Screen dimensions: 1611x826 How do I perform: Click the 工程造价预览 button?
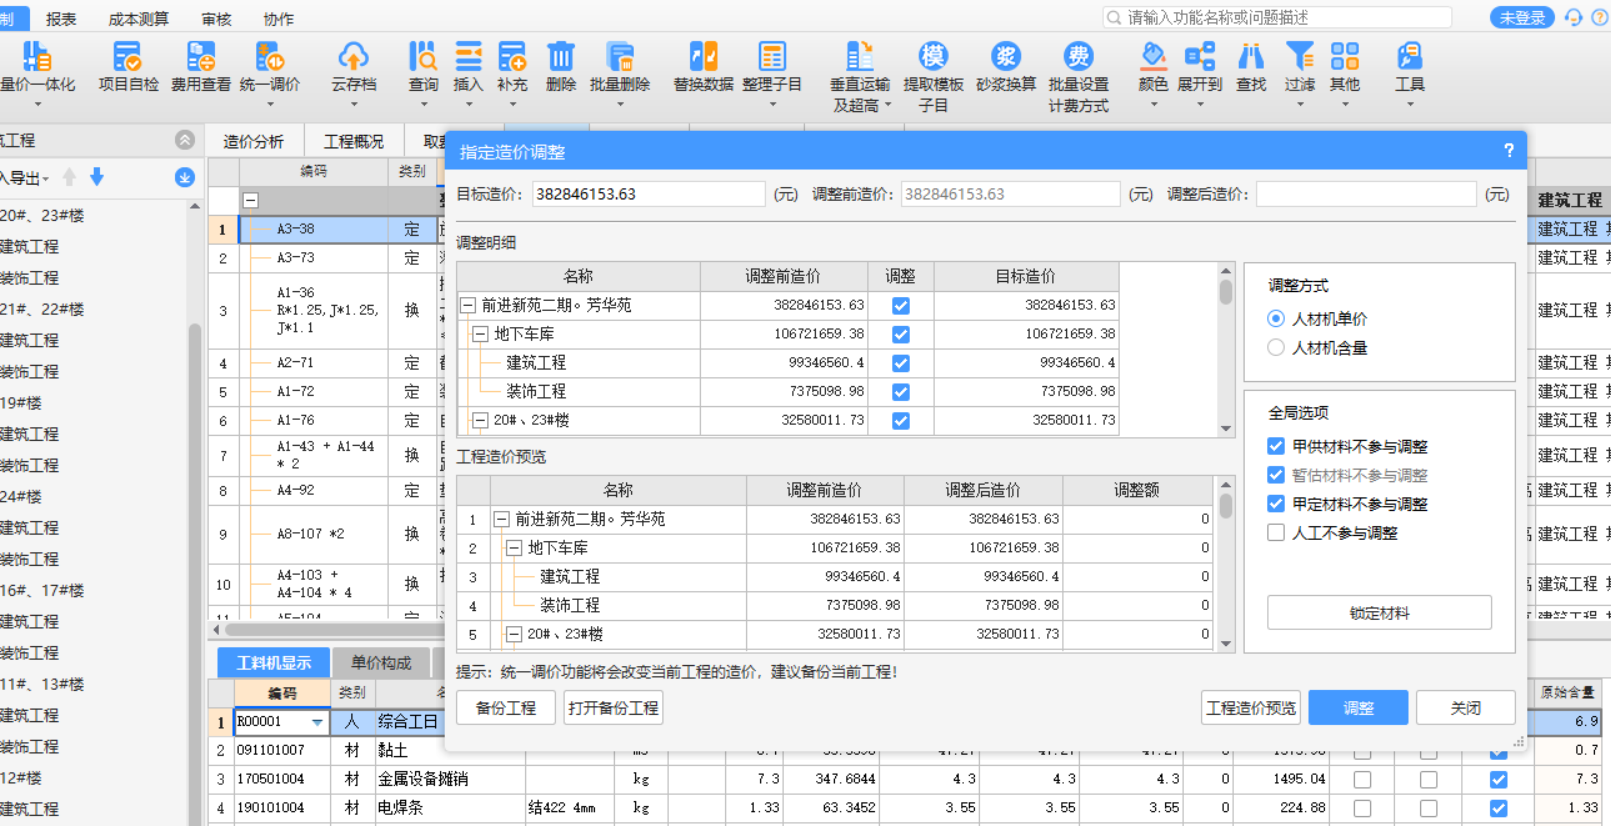(1251, 708)
